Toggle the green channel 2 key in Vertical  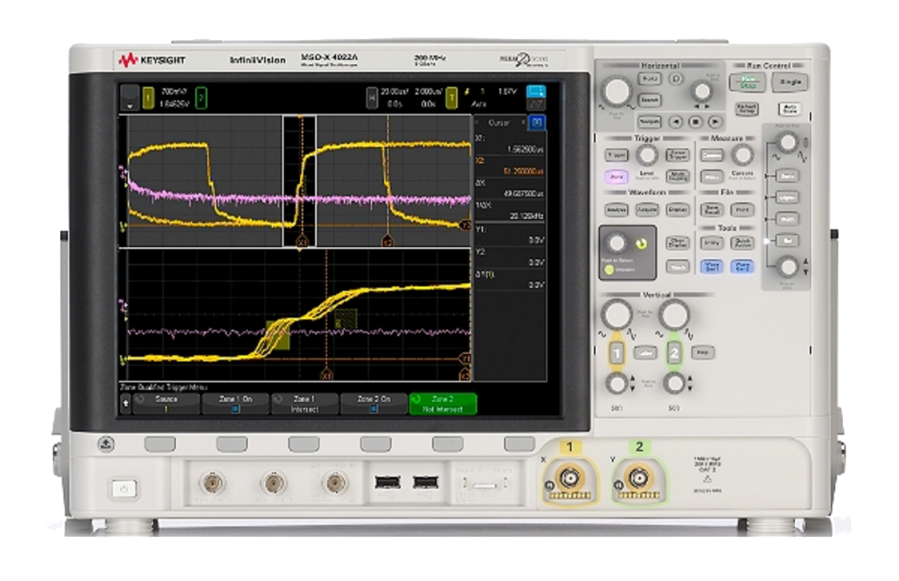pos(674,353)
